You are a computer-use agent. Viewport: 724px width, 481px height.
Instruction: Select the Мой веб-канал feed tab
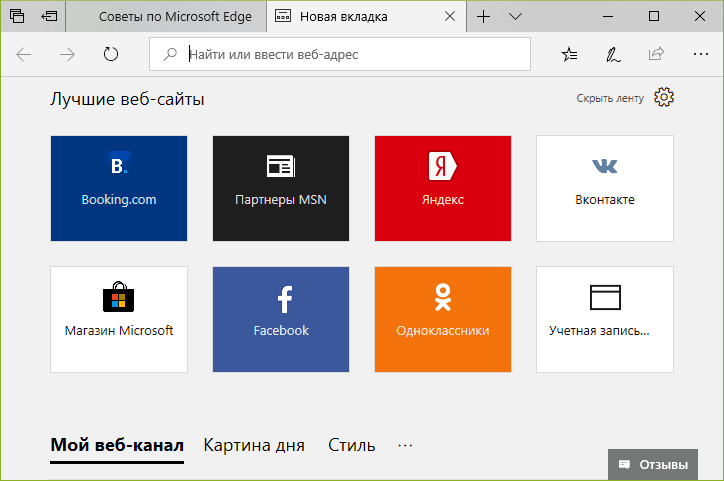[x=117, y=445]
